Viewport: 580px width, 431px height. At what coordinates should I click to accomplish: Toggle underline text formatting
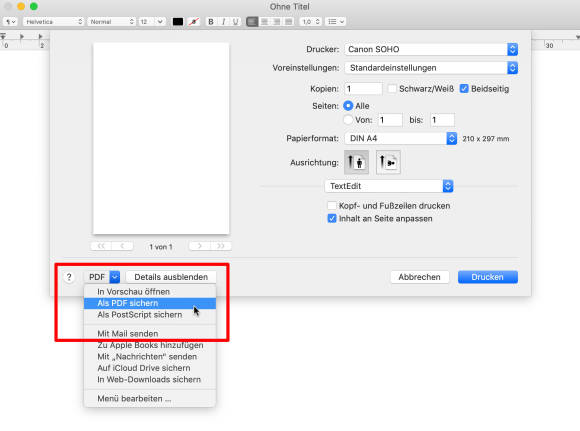pos(235,21)
